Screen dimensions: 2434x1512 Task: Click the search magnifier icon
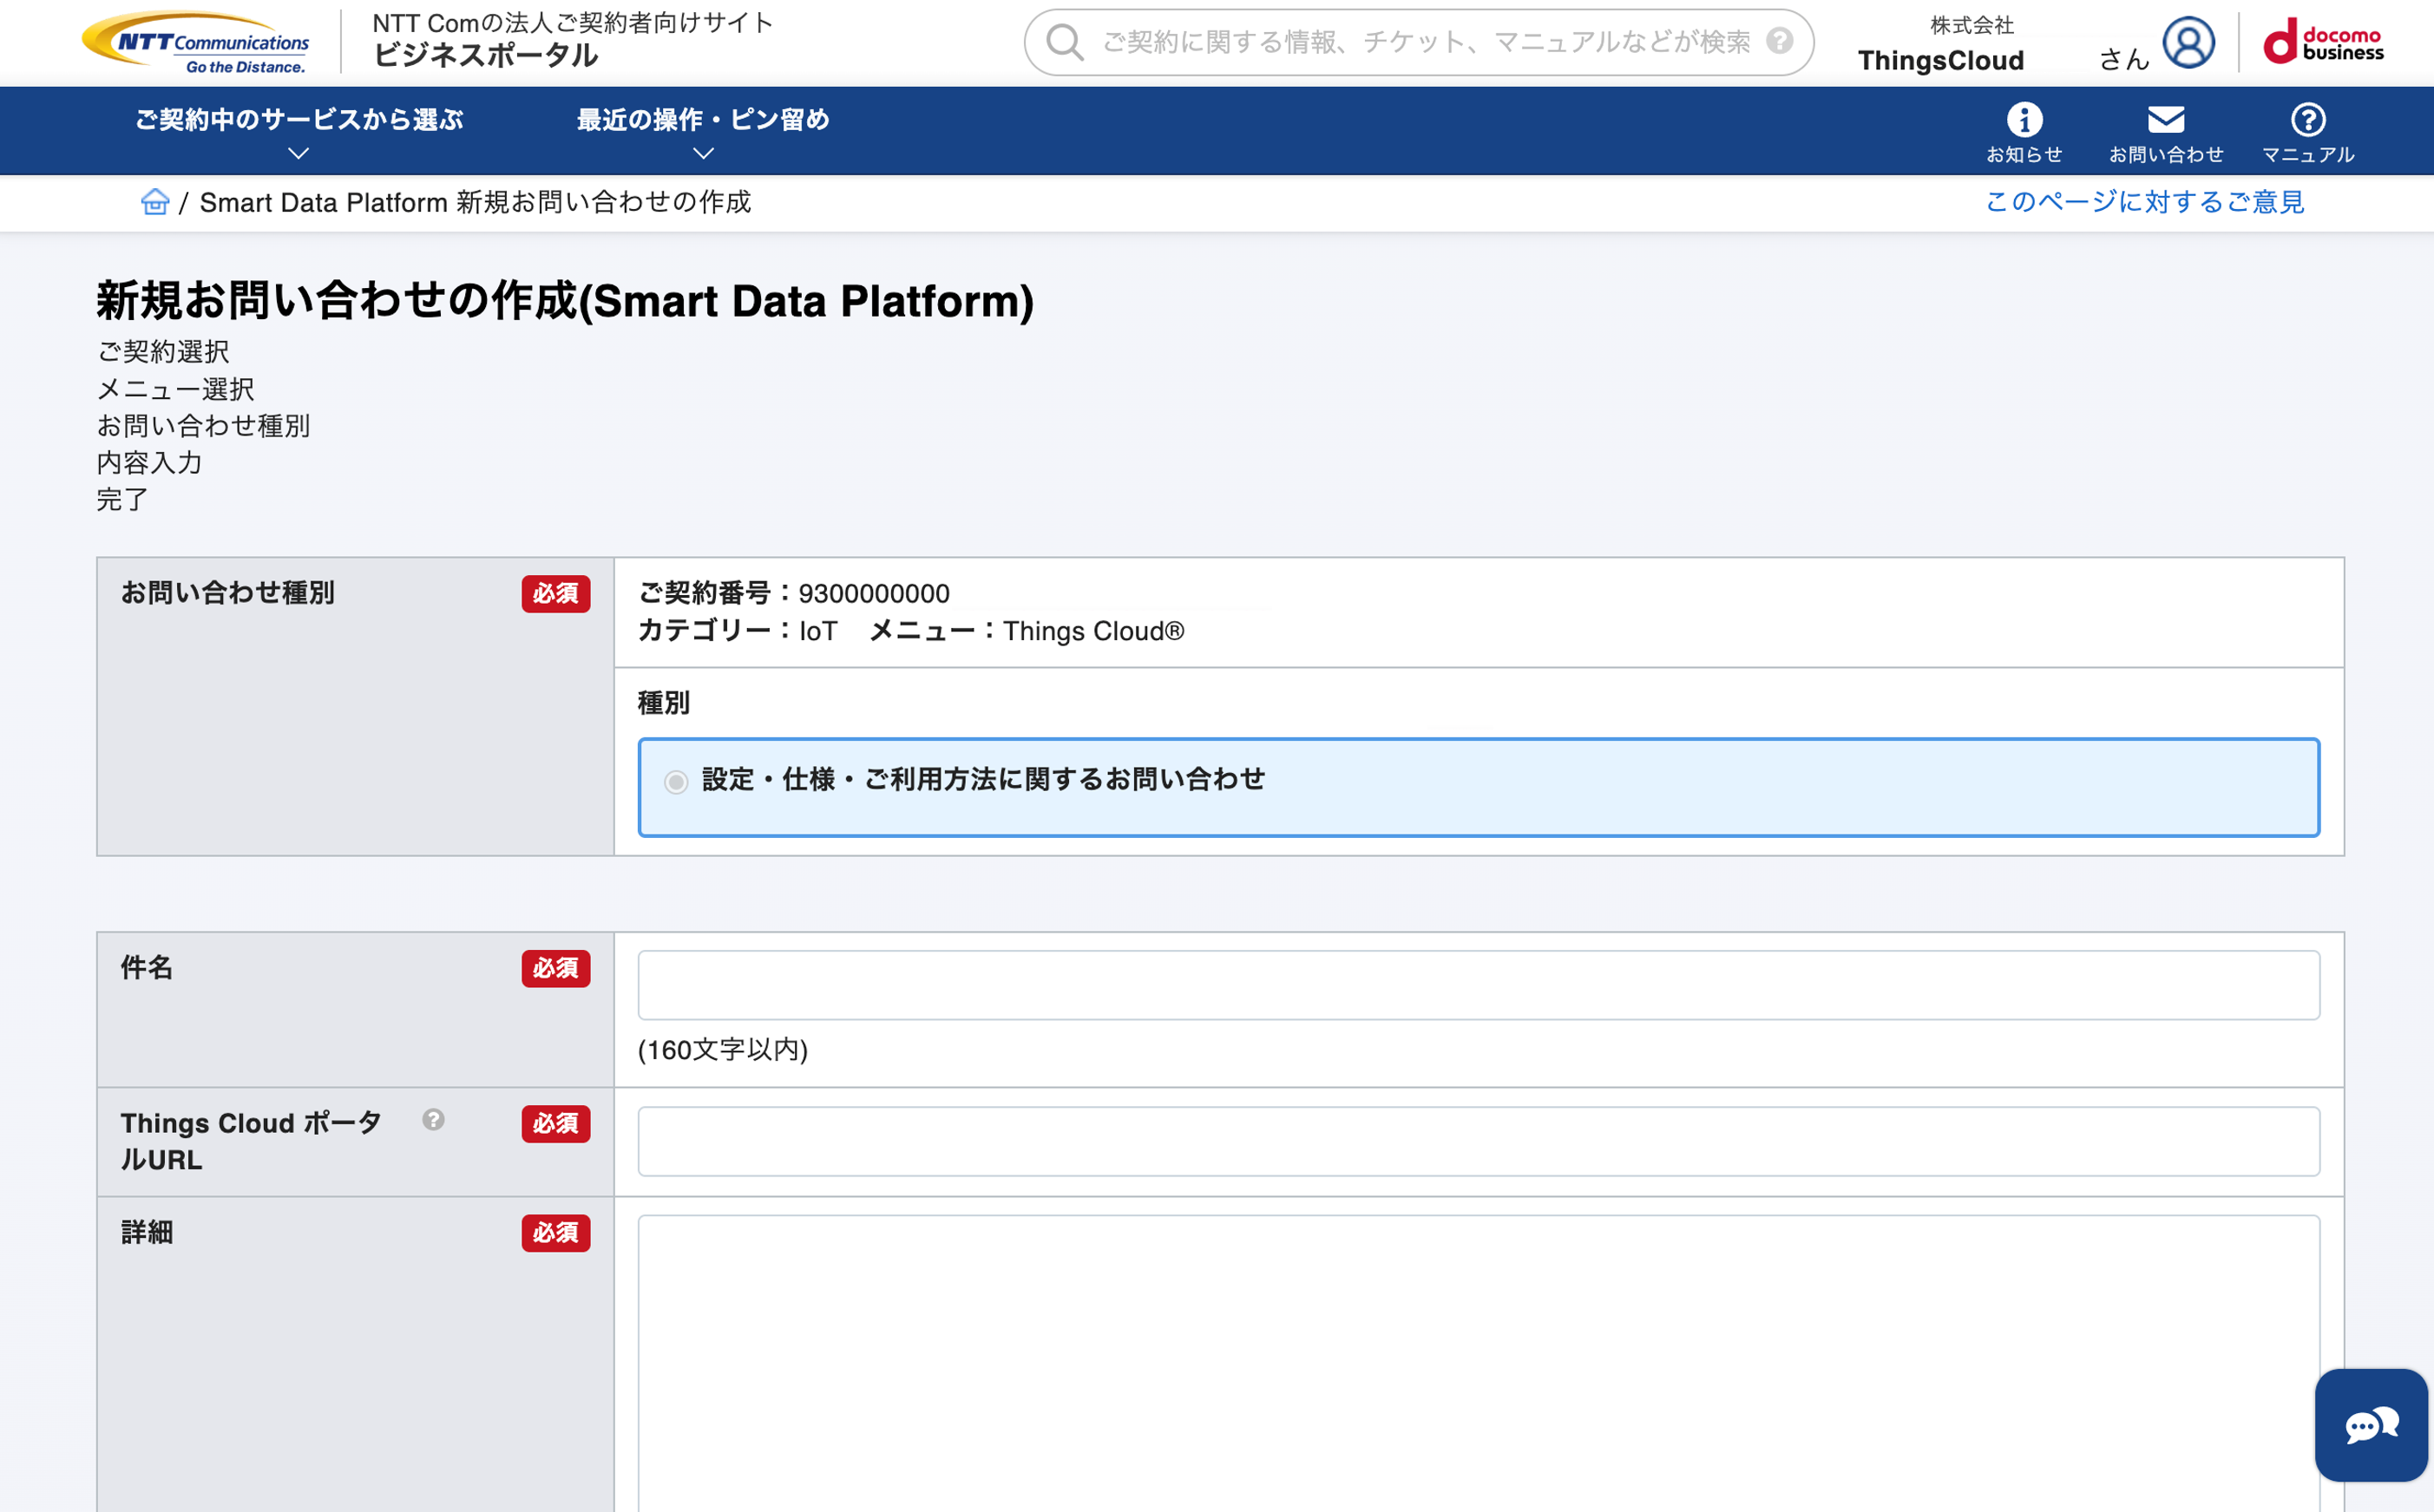click(x=1064, y=42)
